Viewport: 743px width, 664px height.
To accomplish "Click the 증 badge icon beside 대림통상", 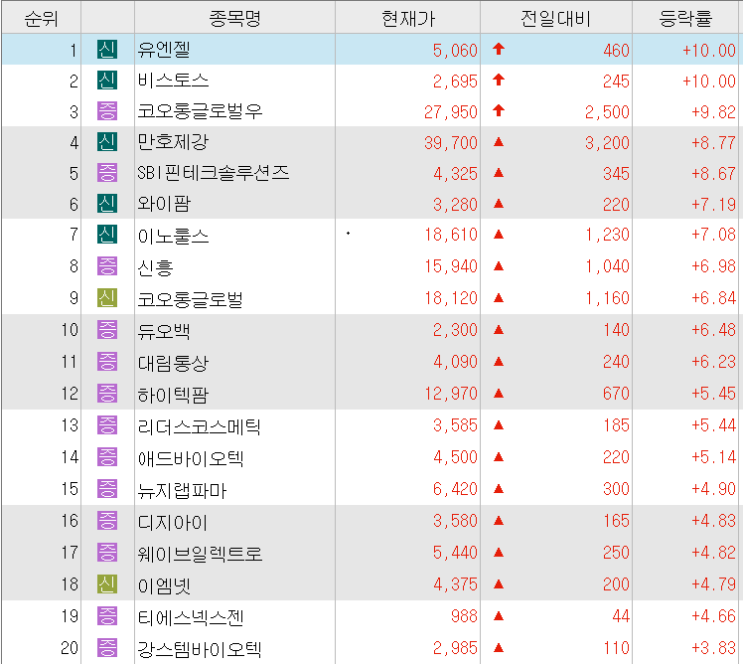I will click(107, 362).
